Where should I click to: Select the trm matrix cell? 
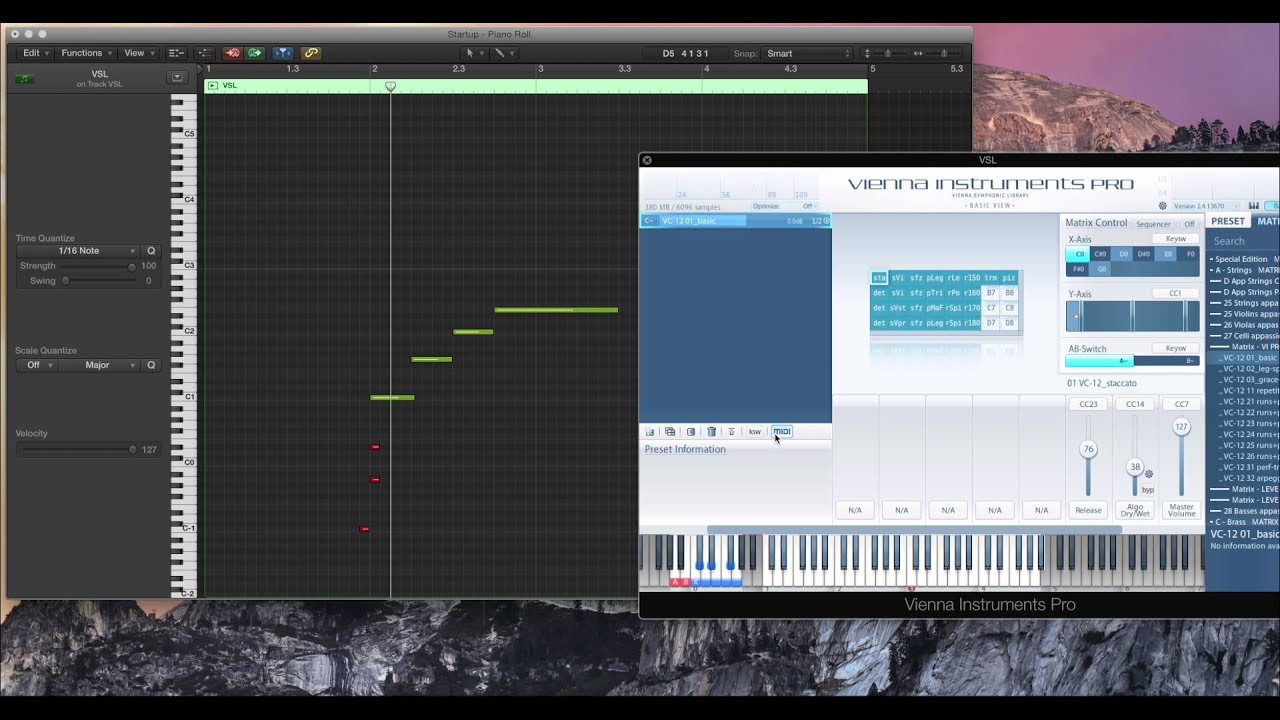click(991, 278)
